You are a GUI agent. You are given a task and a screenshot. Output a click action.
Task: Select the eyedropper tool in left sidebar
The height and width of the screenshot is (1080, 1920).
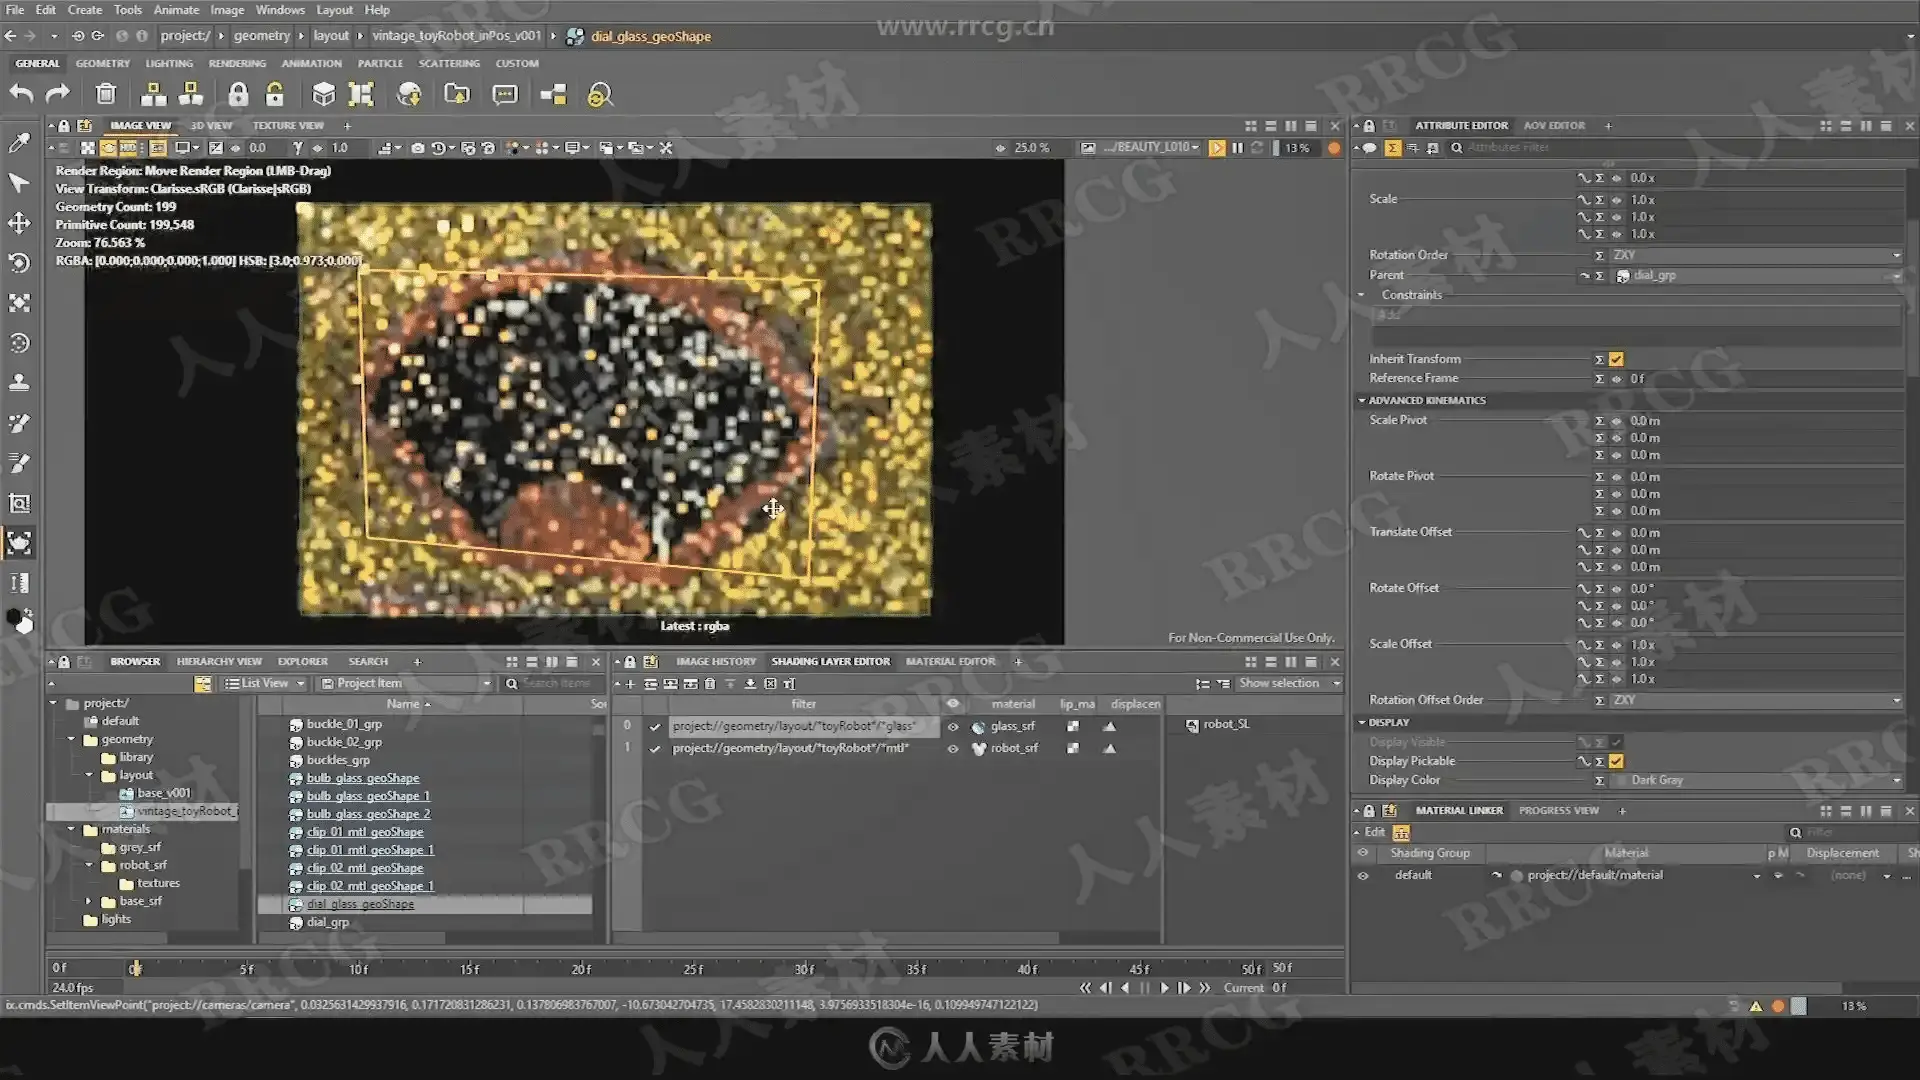tap(19, 143)
